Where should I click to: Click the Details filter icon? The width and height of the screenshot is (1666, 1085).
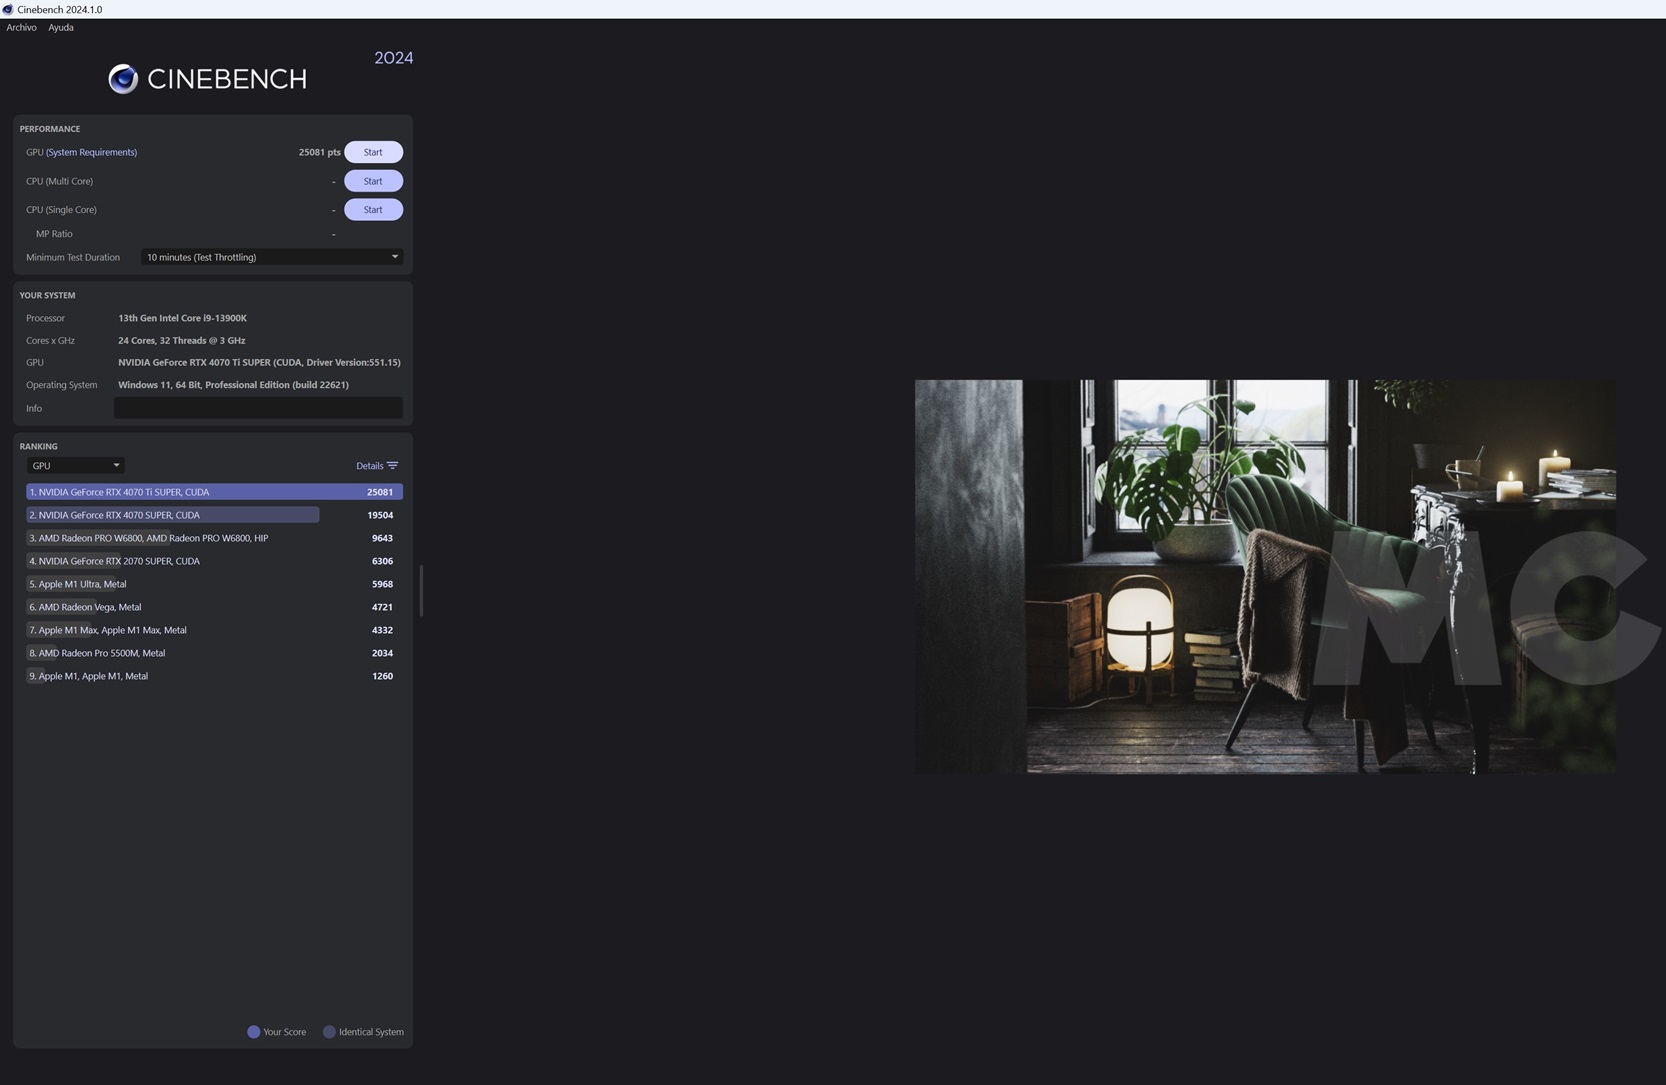[x=392, y=466]
